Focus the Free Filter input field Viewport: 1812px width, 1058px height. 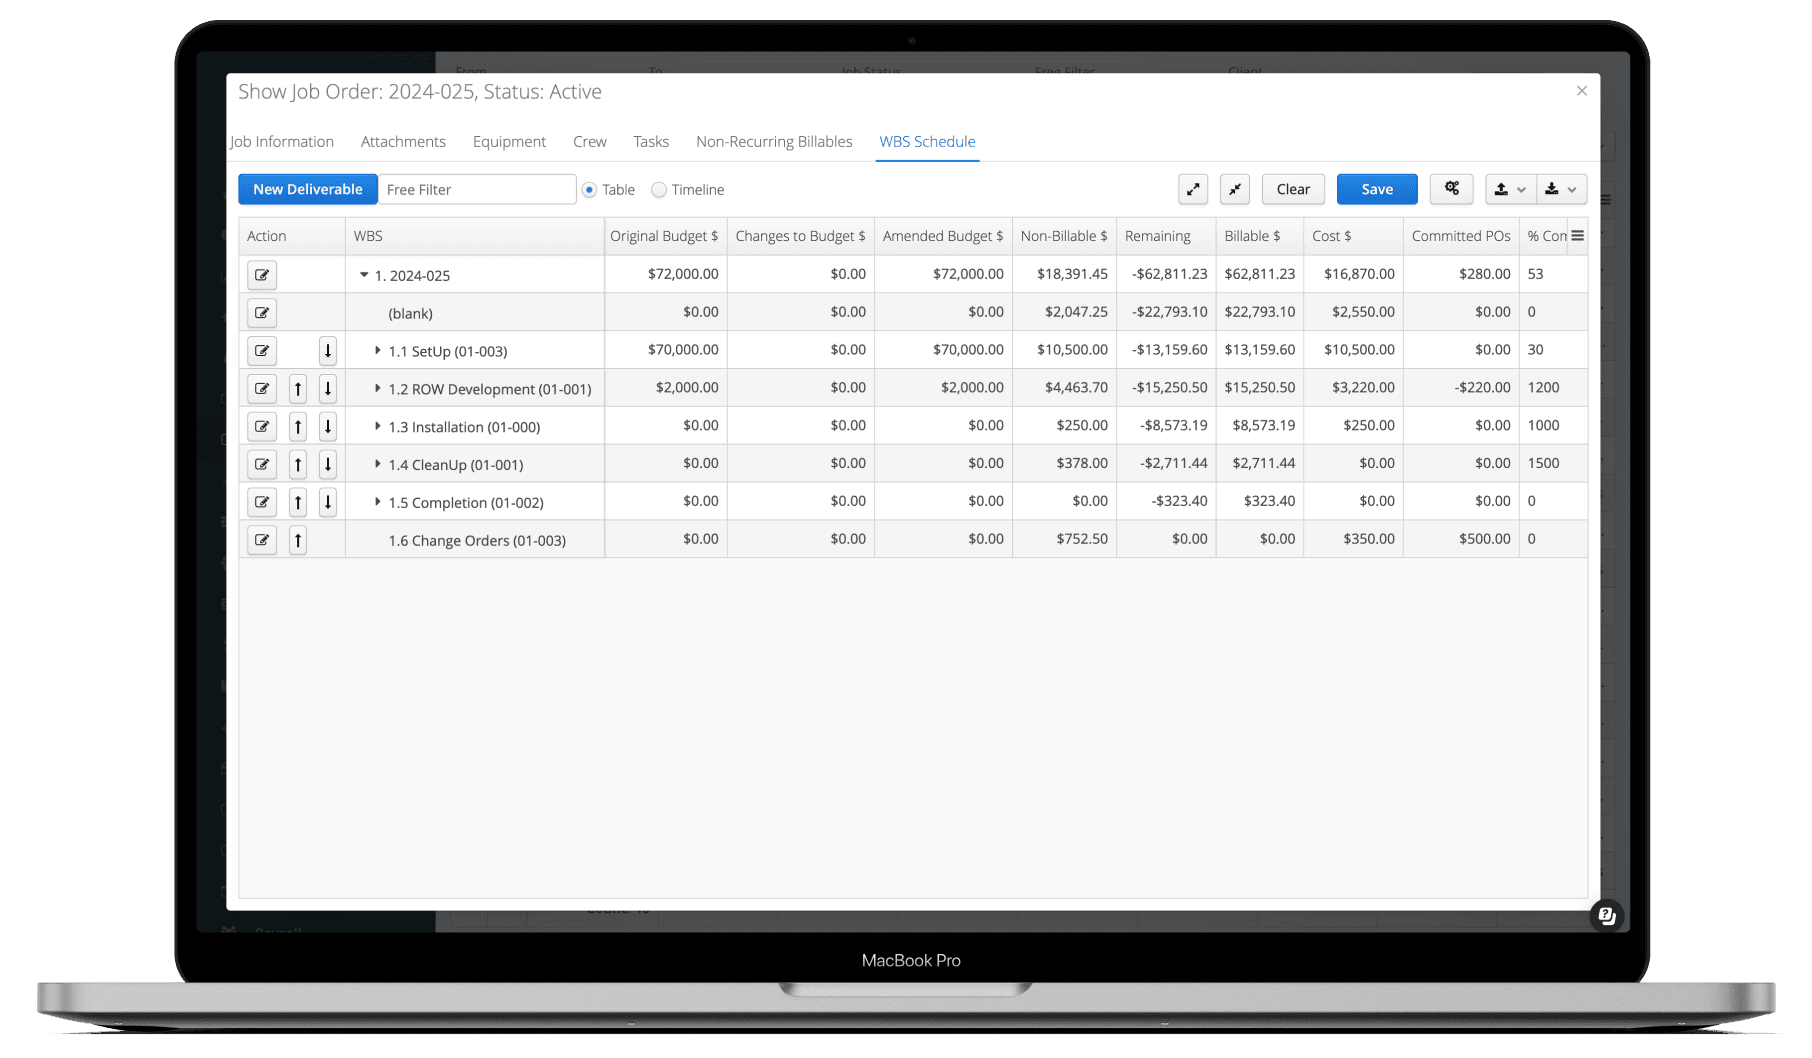[477, 189]
